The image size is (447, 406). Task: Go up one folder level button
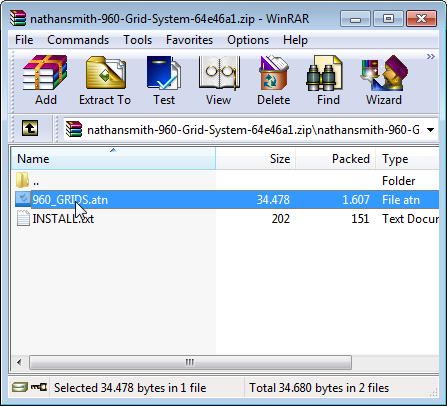30,128
